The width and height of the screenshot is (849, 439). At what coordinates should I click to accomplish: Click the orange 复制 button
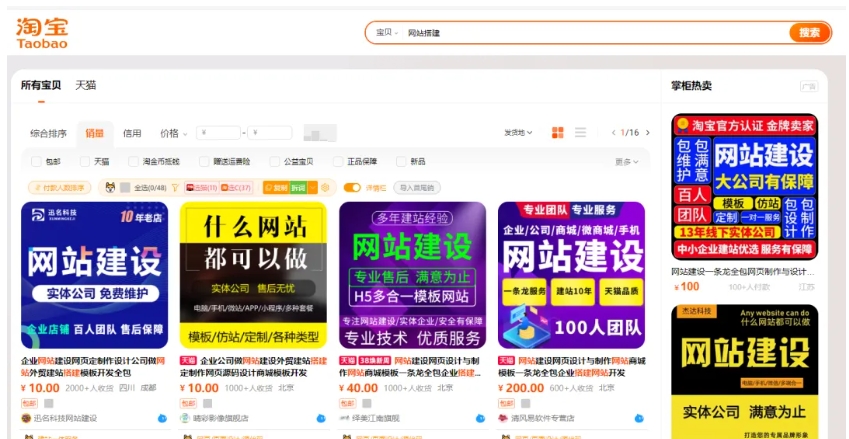point(276,188)
